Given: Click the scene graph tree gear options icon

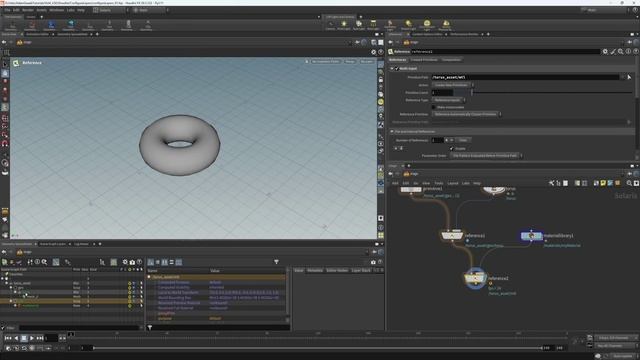Looking at the screenshot, I should [125, 262].
